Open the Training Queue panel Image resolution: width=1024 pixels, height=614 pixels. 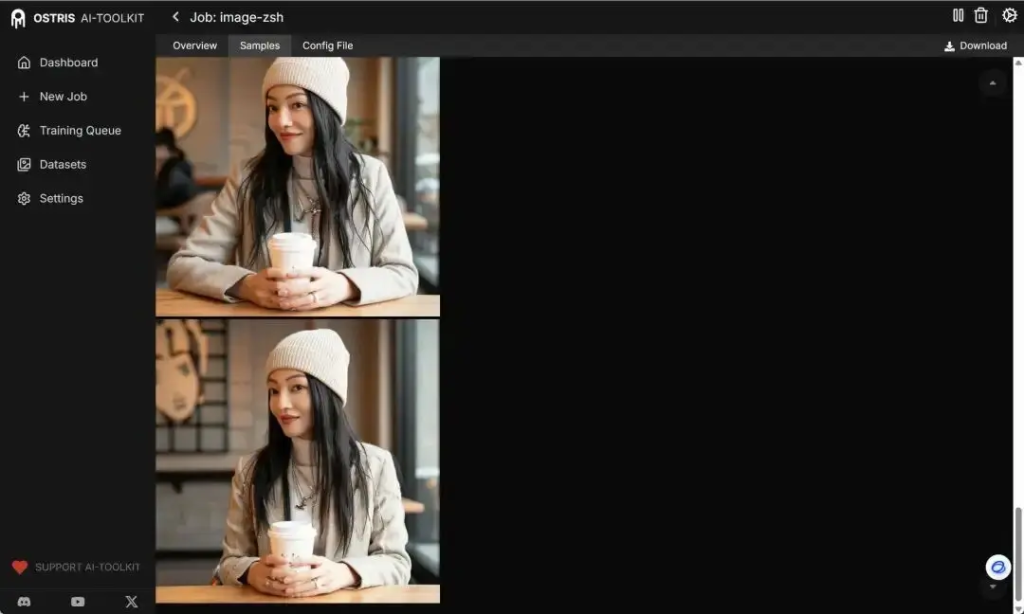click(80, 130)
